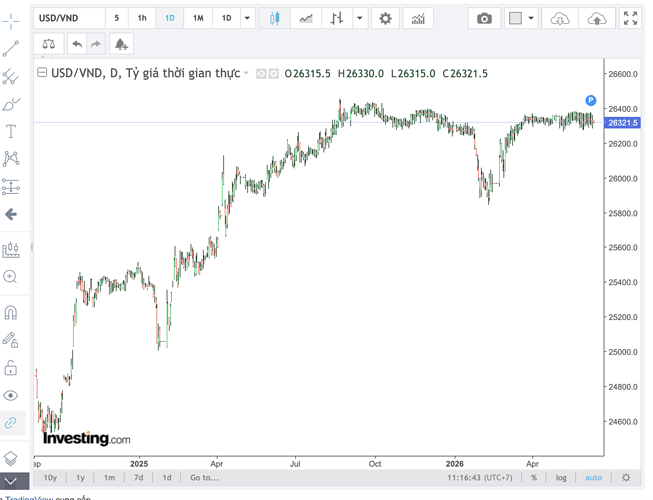Set range to 10y
This screenshot has width=653, height=500.
pyautogui.click(x=50, y=478)
